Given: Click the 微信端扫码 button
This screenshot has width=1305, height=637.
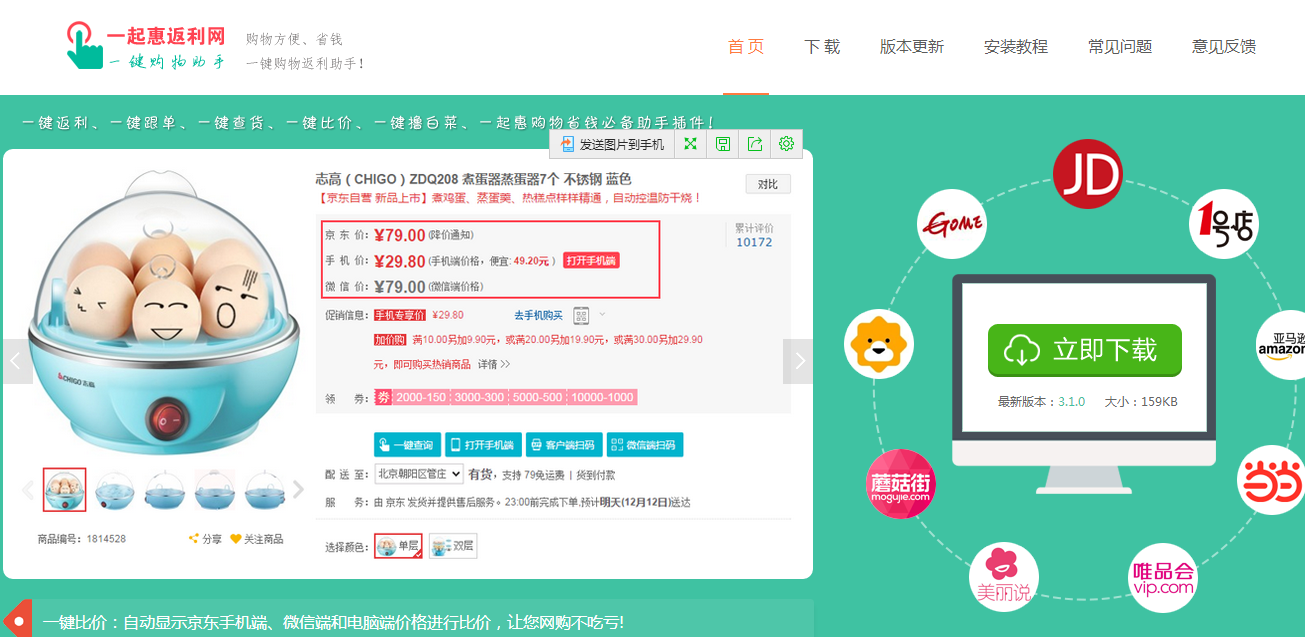Looking at the screenshot, I should 645,445.
